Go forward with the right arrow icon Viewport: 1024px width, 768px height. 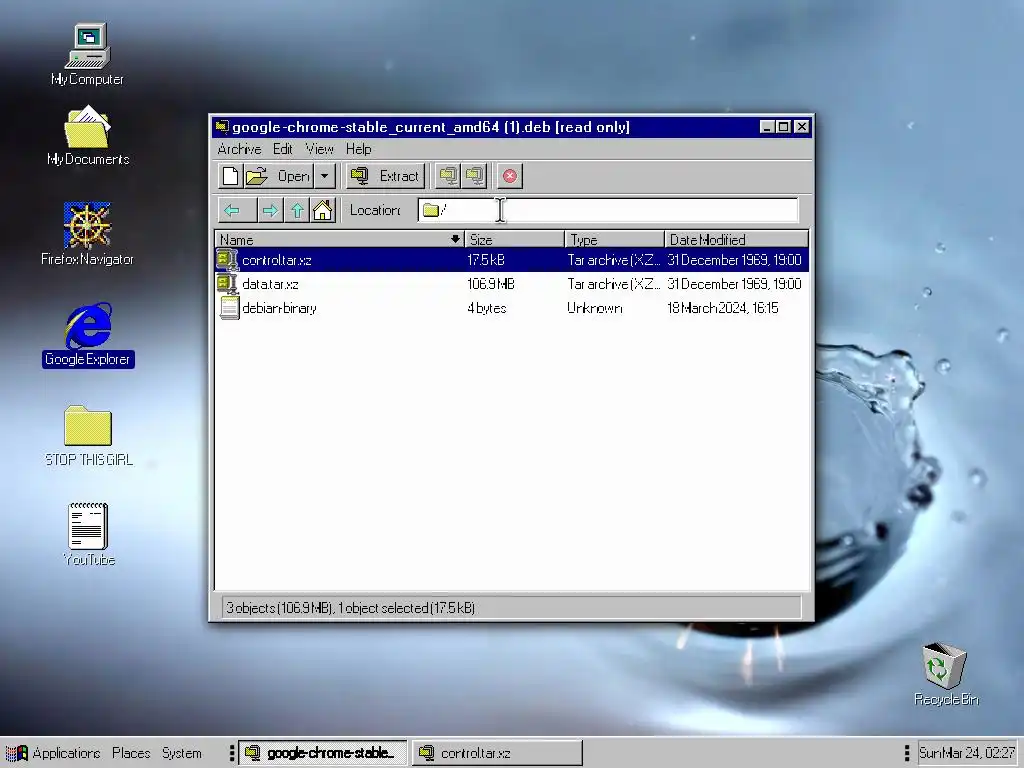(270, 210)
